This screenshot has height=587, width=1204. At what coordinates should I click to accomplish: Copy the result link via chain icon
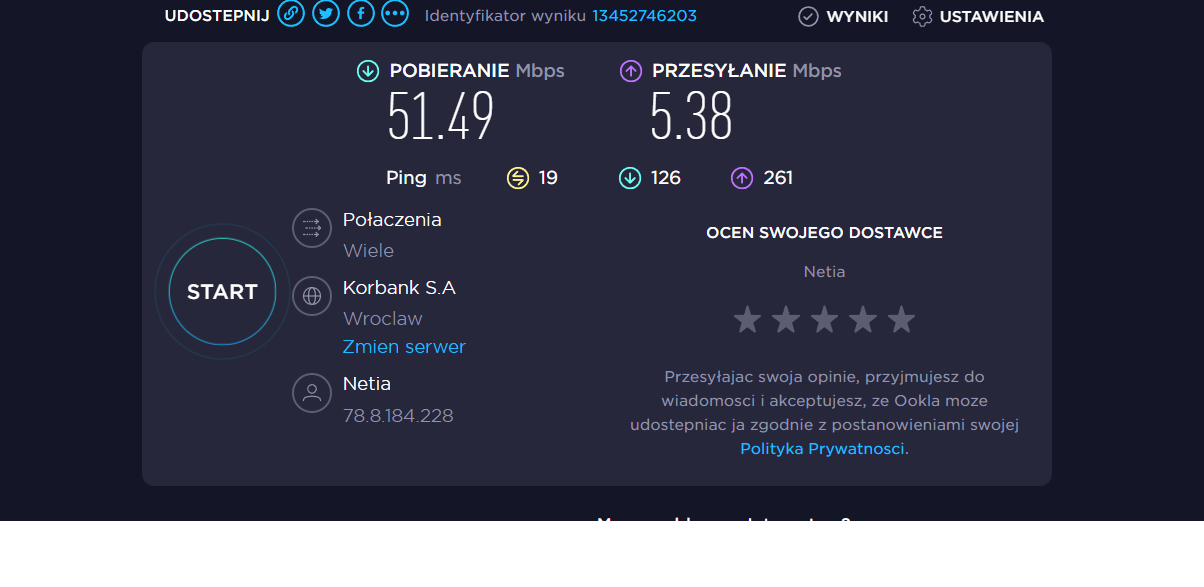pos(291,14)
